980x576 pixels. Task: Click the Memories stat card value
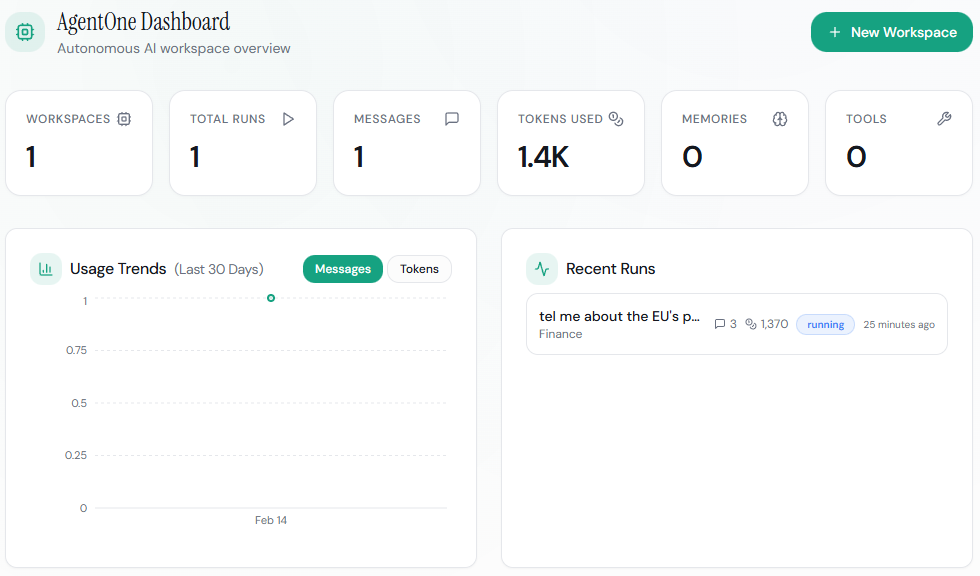pos(692,157)
